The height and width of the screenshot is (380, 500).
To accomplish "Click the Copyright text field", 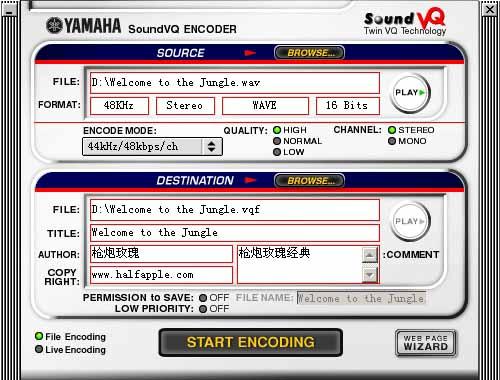I will 161,275.
